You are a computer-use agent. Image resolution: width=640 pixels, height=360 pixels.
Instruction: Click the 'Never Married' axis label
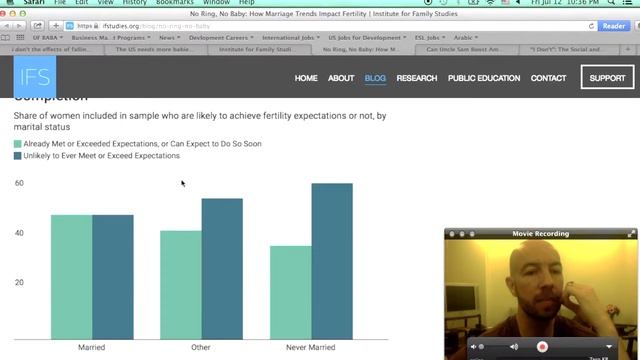(x=311, y=347)
